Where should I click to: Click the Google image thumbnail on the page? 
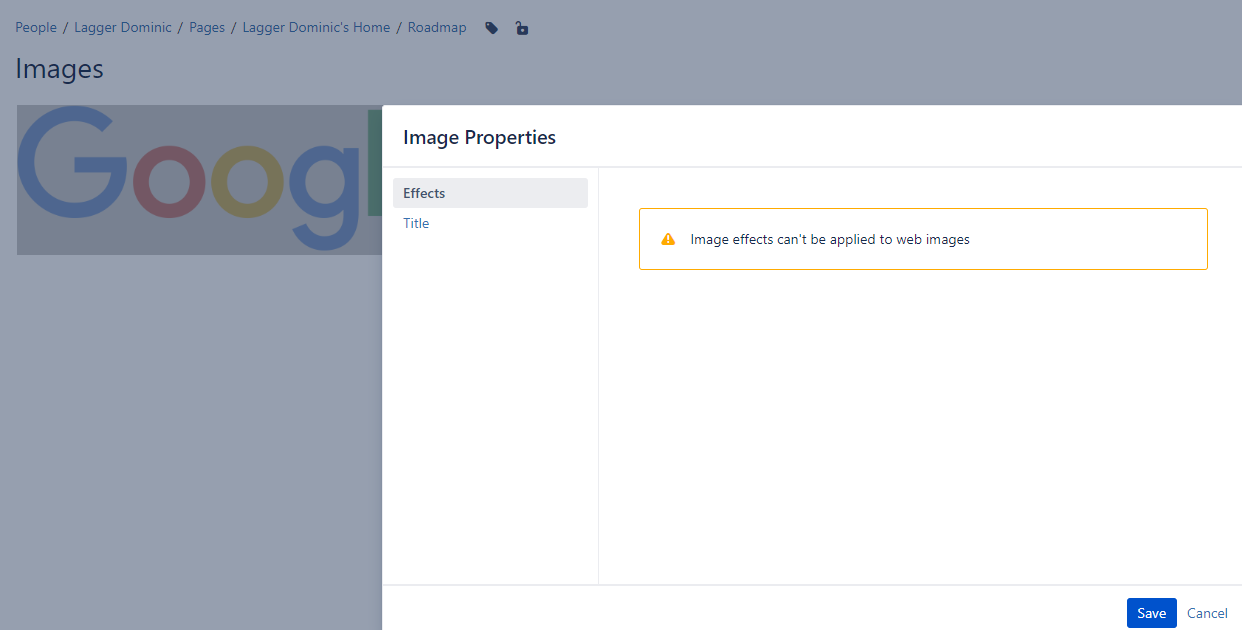point(190,180)
